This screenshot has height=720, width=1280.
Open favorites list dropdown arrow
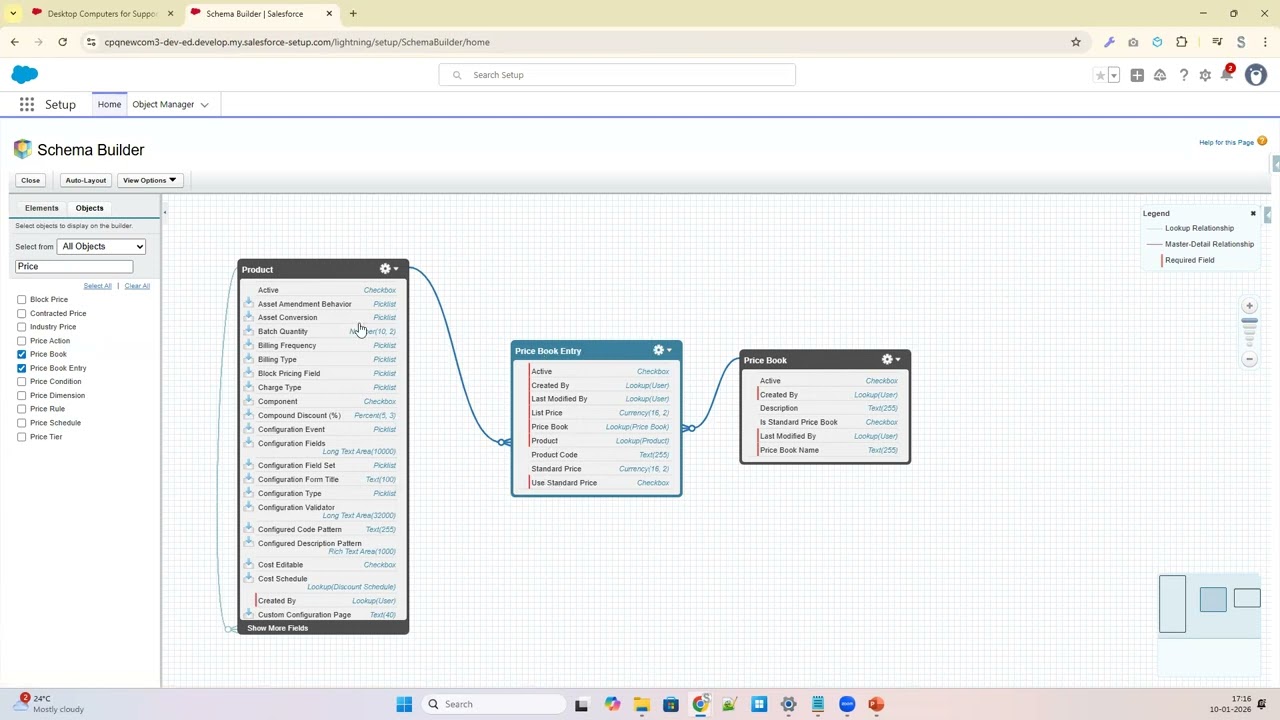click(x=1113, y=75)
